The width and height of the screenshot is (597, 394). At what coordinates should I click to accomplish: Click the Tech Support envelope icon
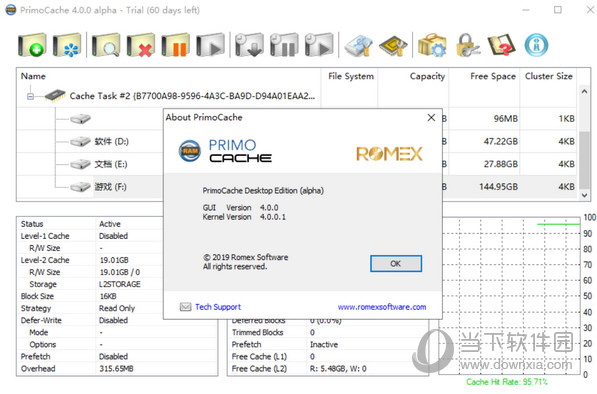185,307
